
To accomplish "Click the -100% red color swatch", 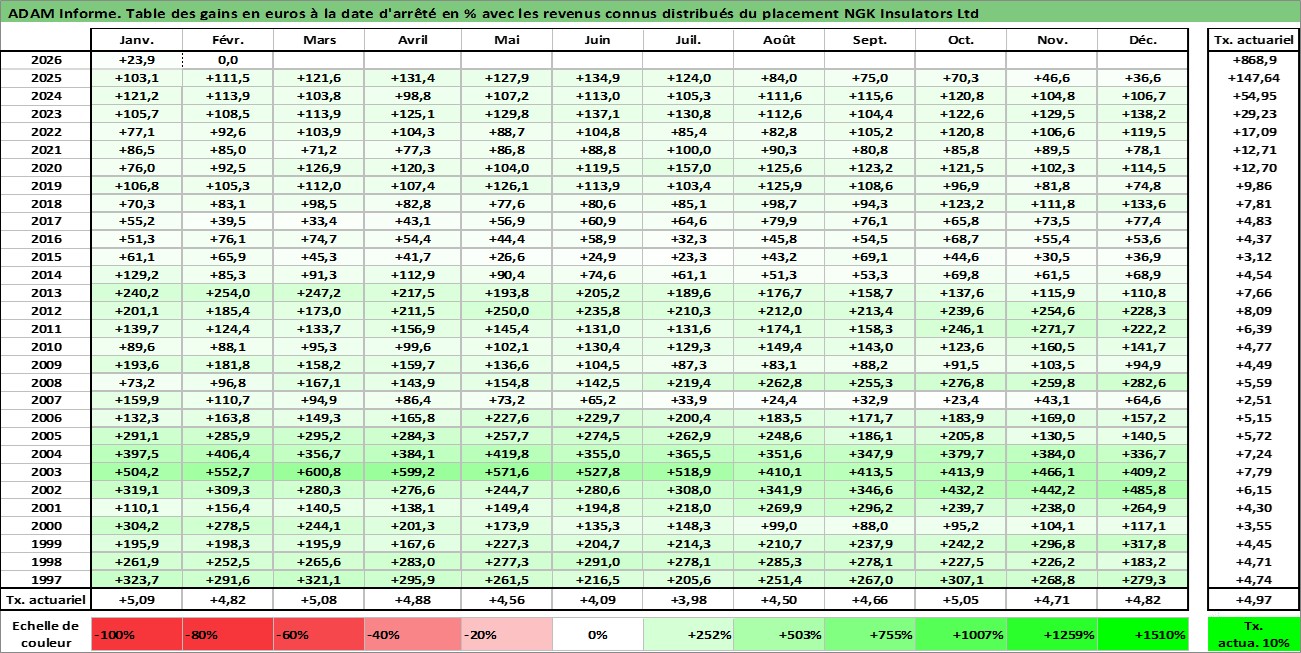I will point(136,634).
